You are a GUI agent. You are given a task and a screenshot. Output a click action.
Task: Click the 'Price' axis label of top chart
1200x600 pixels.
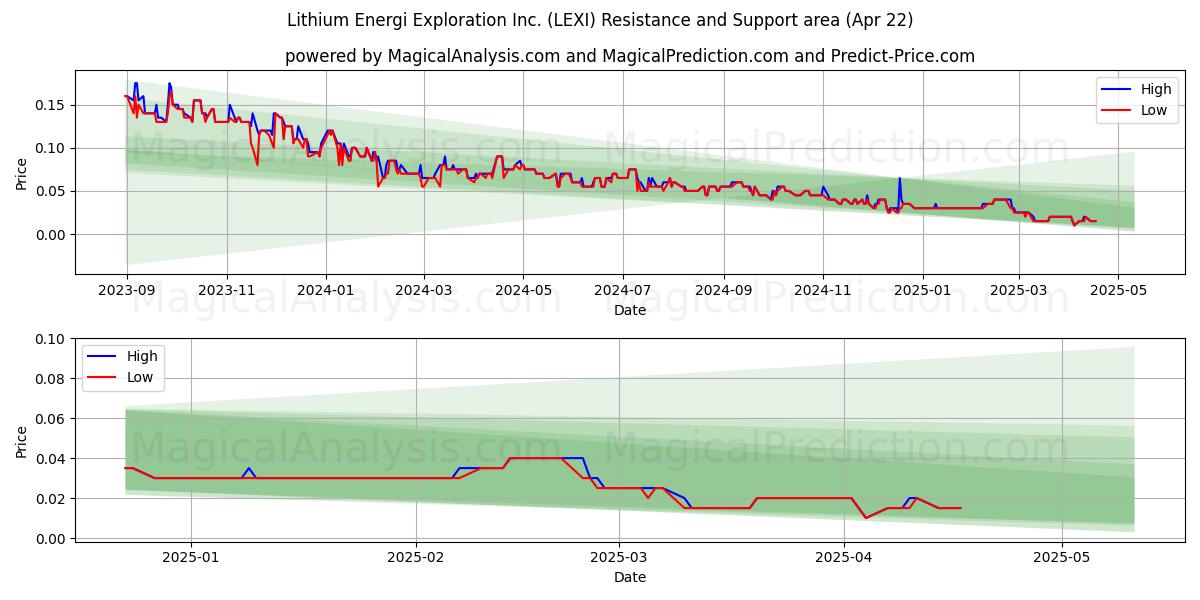click(22, 173)
